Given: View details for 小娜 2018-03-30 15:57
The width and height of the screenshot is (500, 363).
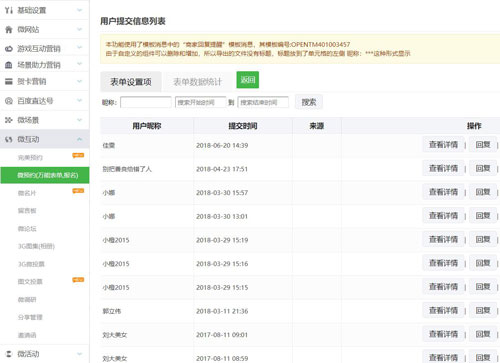Looking at the screenshot, I should pyautogui.click(x=443, y=192).
